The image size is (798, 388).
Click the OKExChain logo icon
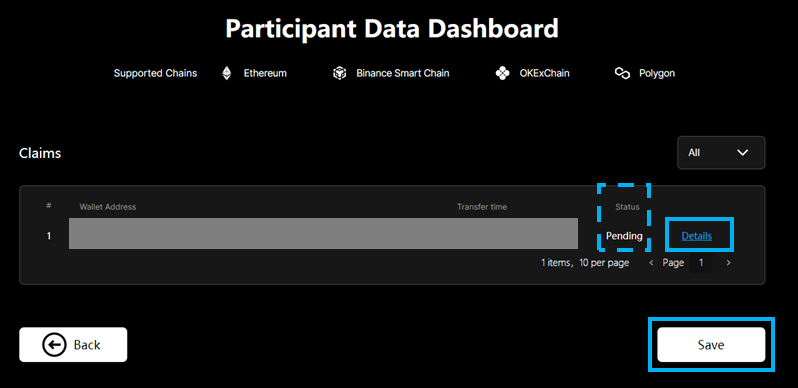[x=502, y=73]
